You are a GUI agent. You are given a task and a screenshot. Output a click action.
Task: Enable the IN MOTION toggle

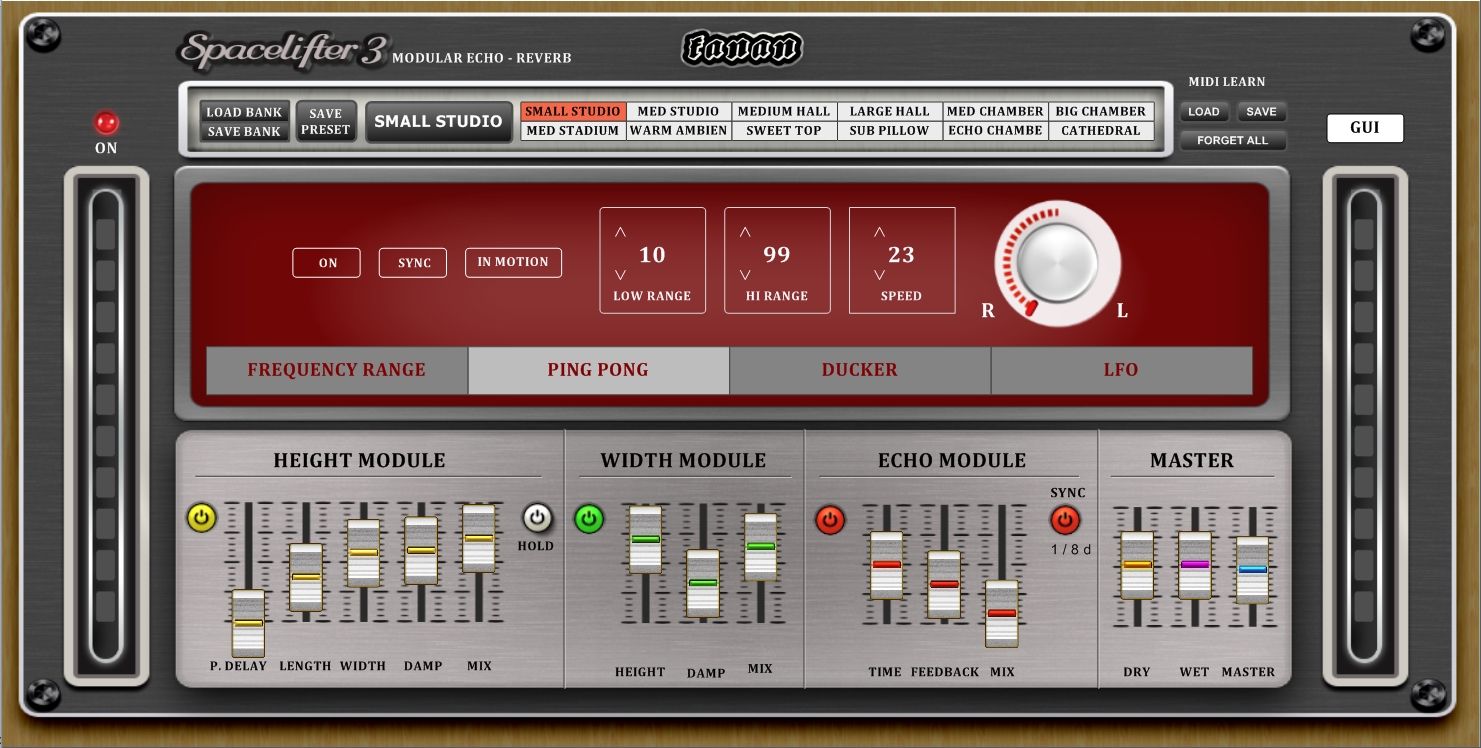(x=513, y=262)
